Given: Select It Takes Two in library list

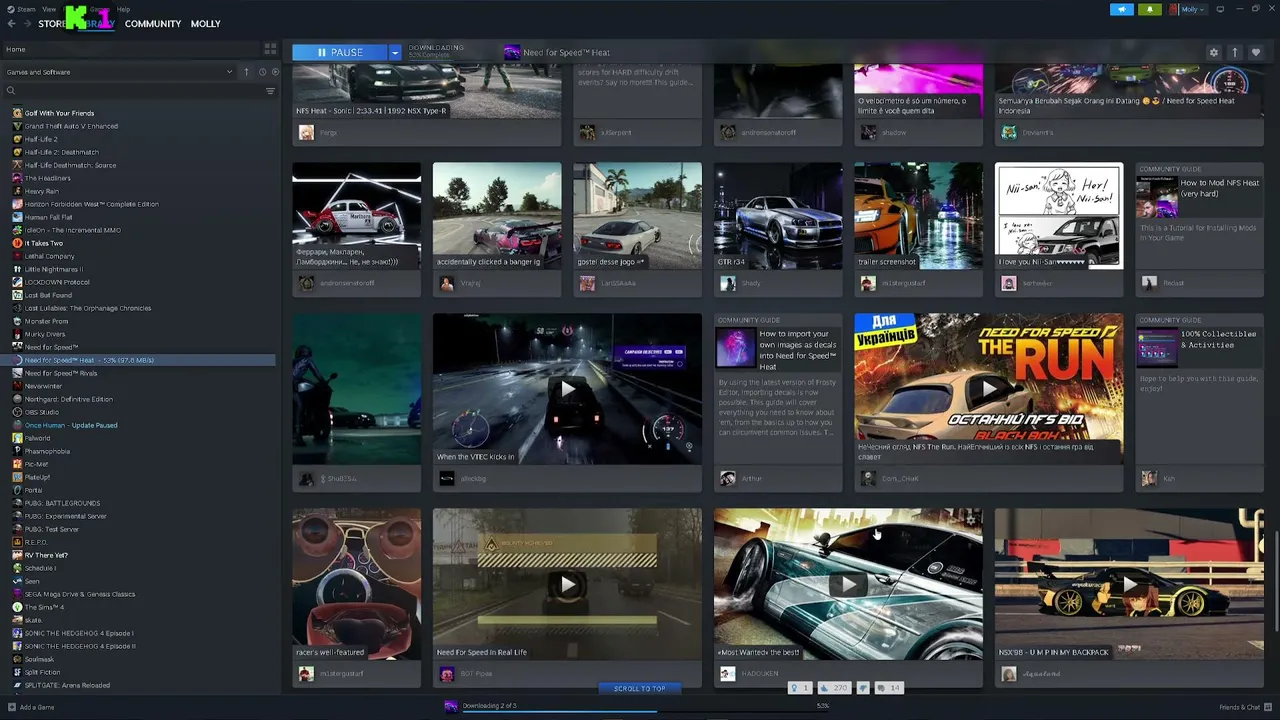Looking at the screenshot, I should click(x=44, y=243).
